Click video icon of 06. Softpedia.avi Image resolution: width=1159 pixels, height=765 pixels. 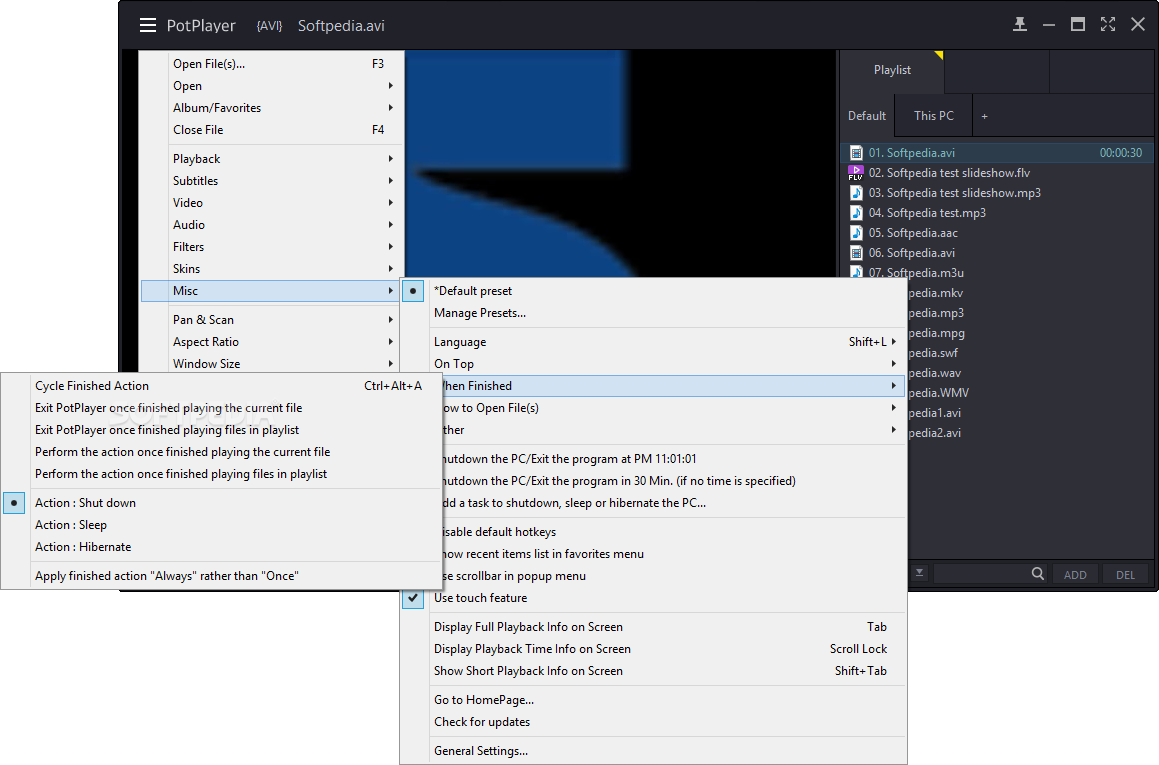point(856,253)
